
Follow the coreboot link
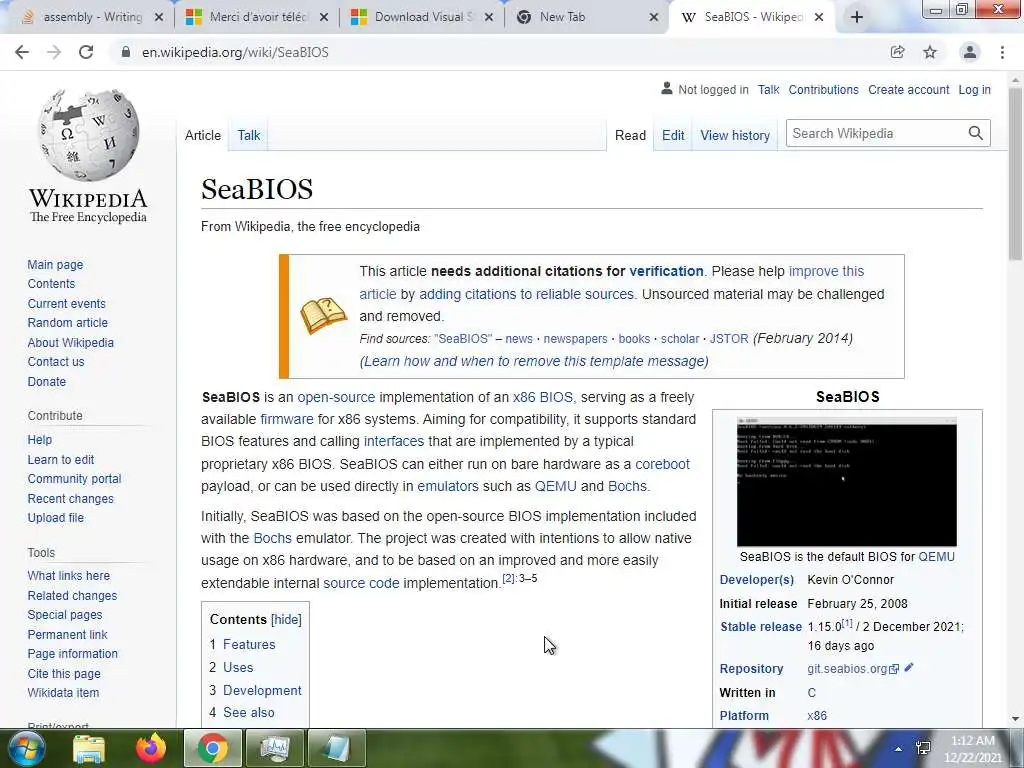click(662, 464)
